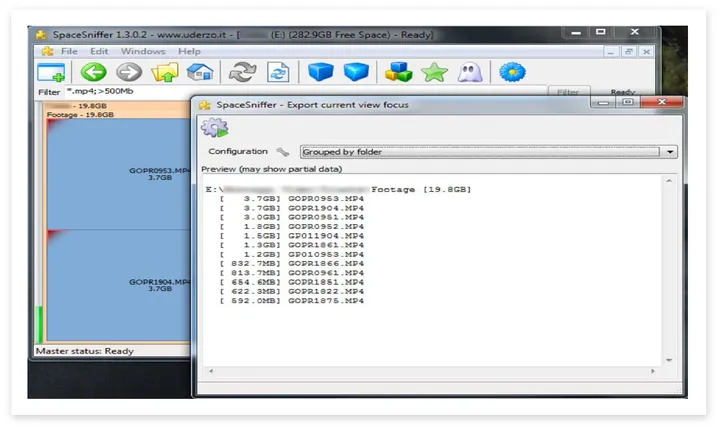Click the preview scroll-down arrow
This screenshot has height=430, width=720.
pyautogui.click(x=669, y=360)
